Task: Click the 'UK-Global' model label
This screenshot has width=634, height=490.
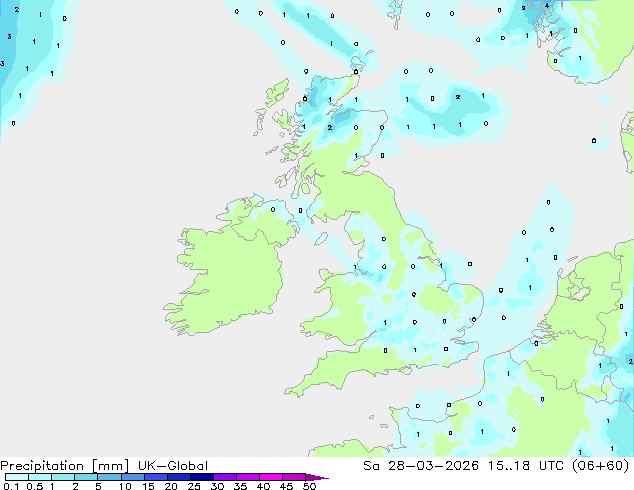Action: click(173, 466)
